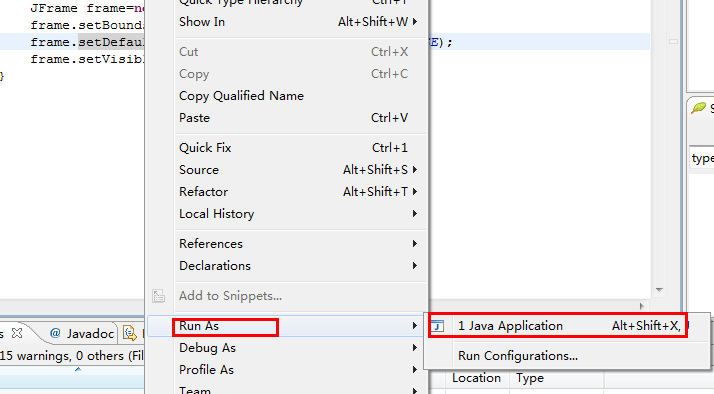
Task: Open Run Configurations dialog
Action: [x=566, y=356]
